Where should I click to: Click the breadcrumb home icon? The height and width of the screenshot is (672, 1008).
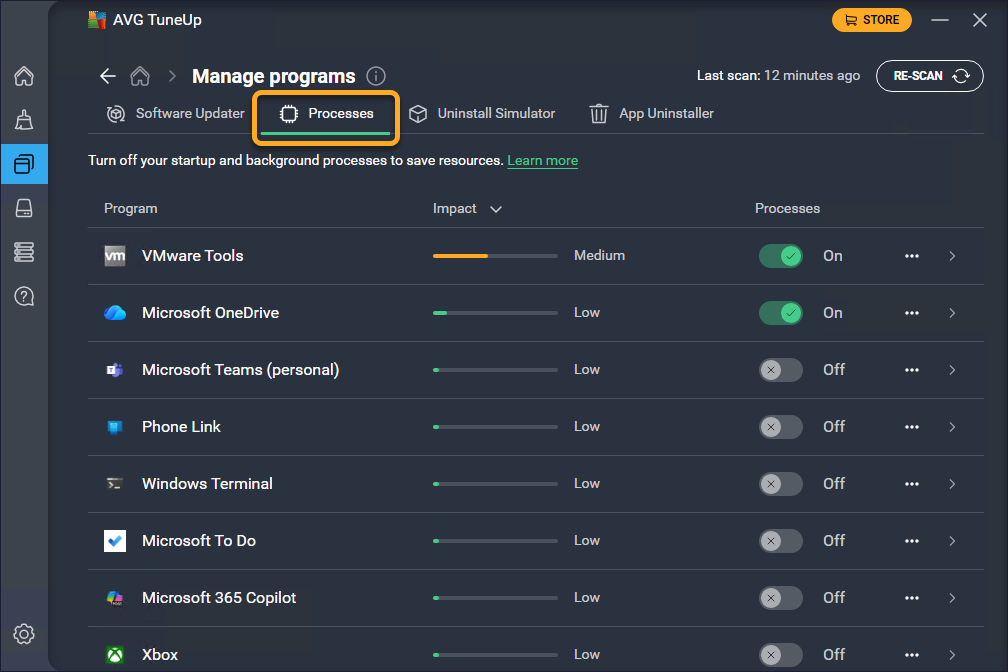(x=140, y=76)
